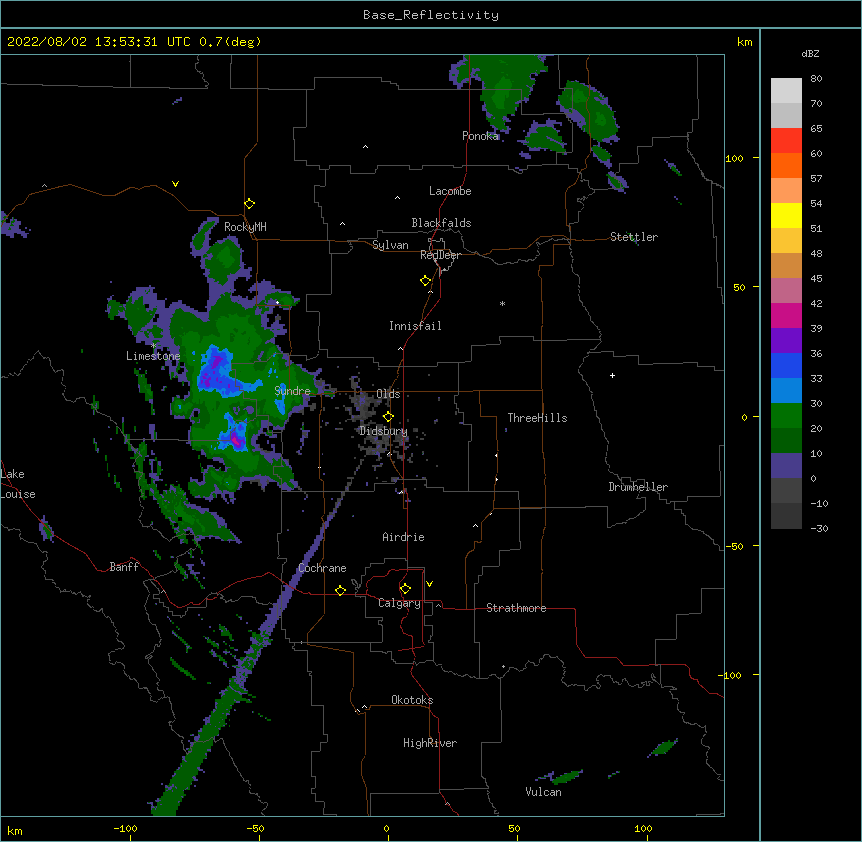This screenshot has height=842, width=862.
Task: Click the Drumheller town label
Action: coord(638,487)
